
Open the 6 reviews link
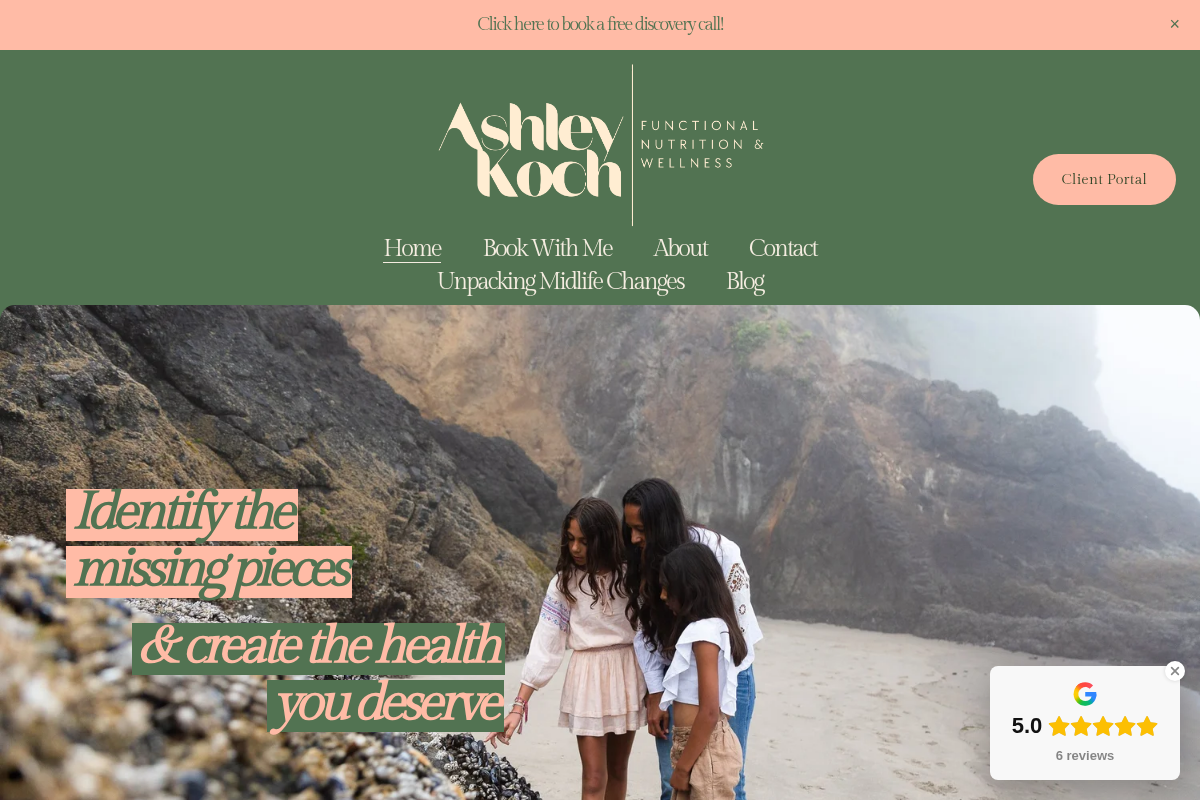pos(1085,756)
